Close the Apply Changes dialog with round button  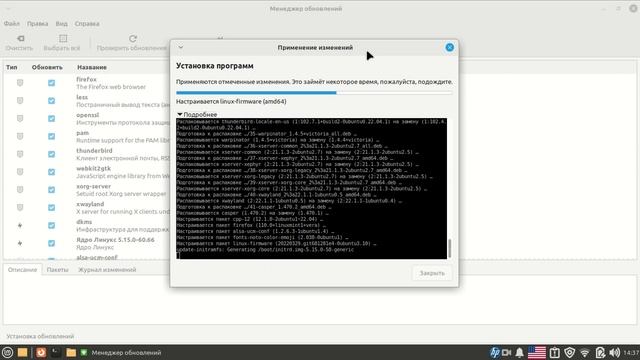449,47
